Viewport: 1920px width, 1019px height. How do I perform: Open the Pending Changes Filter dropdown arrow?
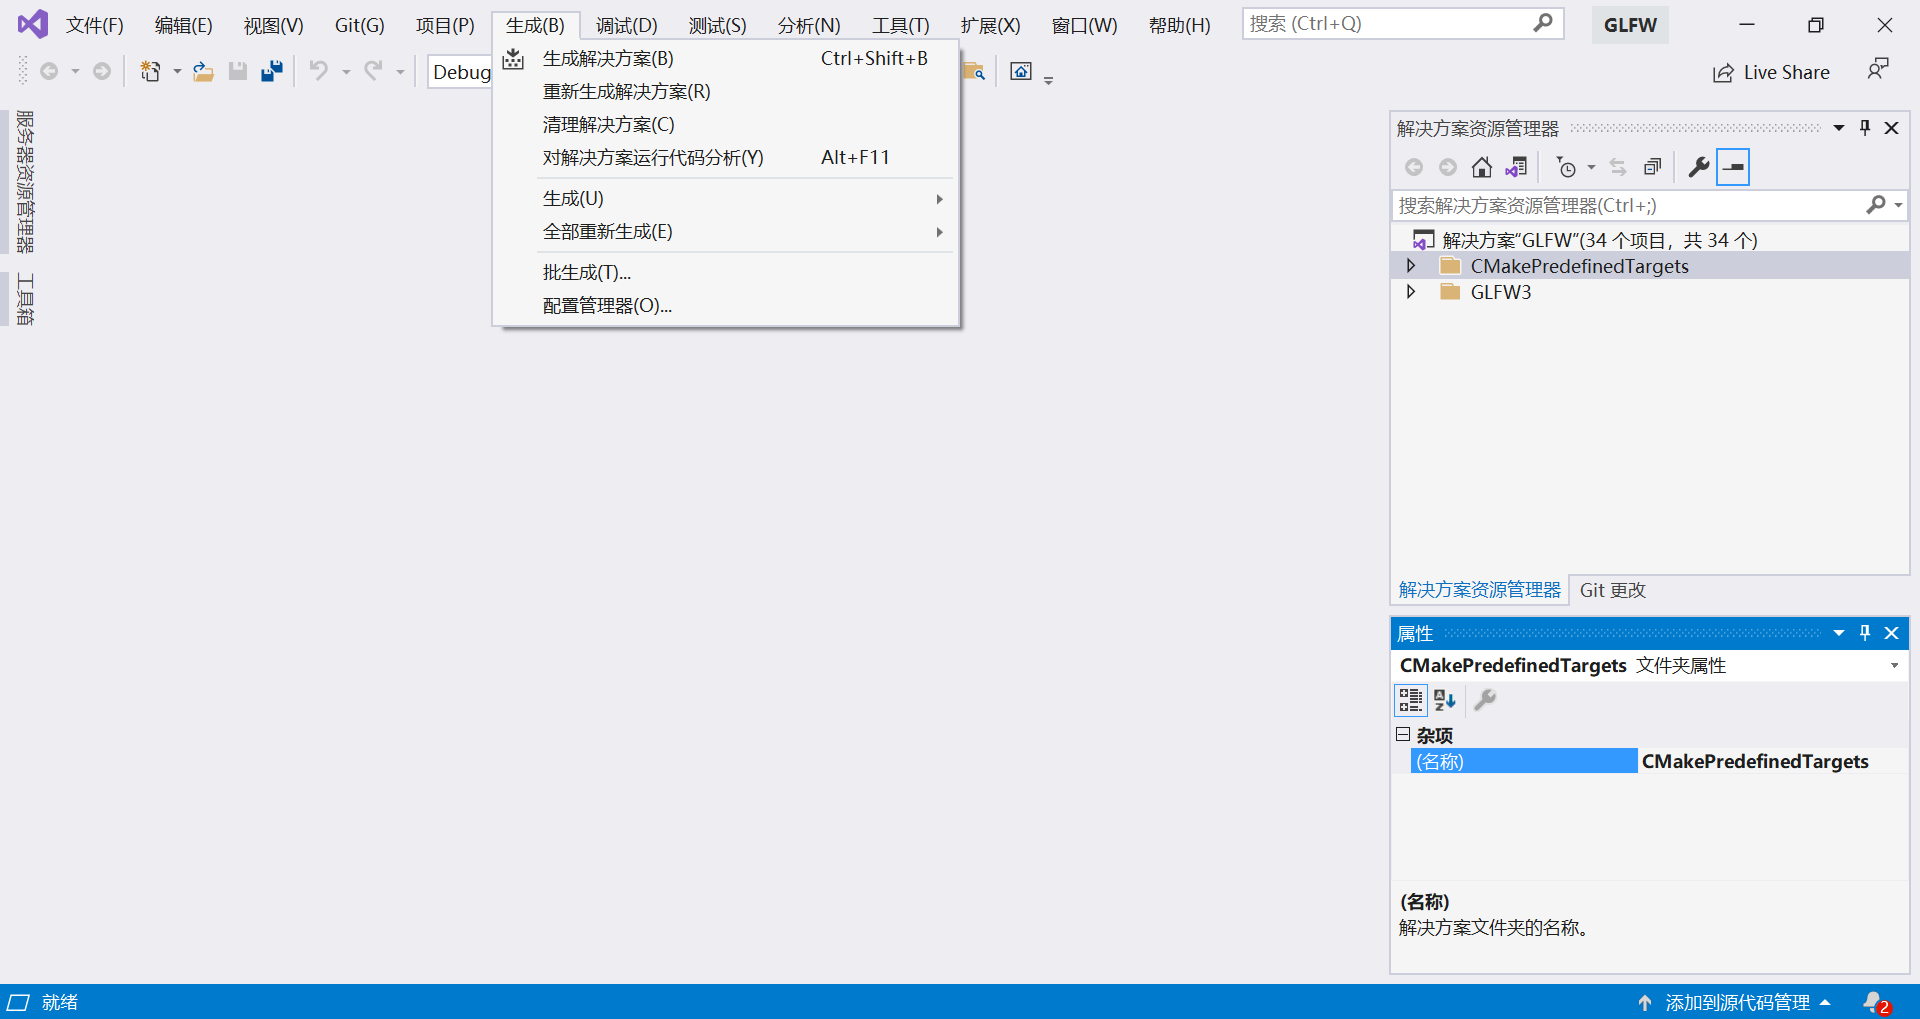[x=1591, y=167]
